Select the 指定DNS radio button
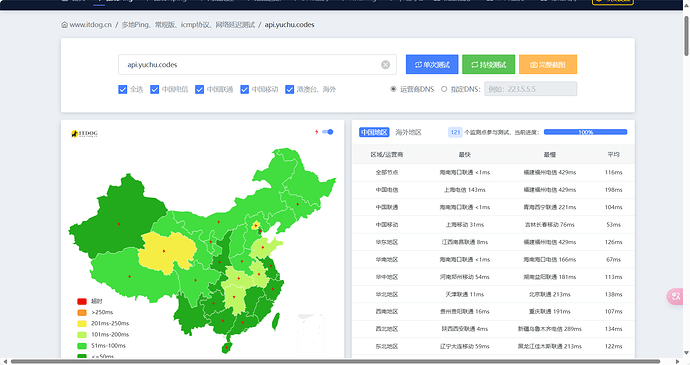The image size is (690, 365). click(444, 89)
